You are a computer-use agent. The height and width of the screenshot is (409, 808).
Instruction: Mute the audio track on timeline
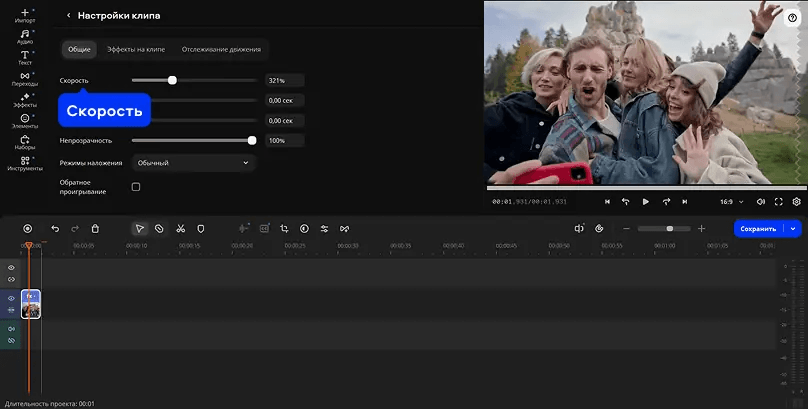click(x=12, y=328)
